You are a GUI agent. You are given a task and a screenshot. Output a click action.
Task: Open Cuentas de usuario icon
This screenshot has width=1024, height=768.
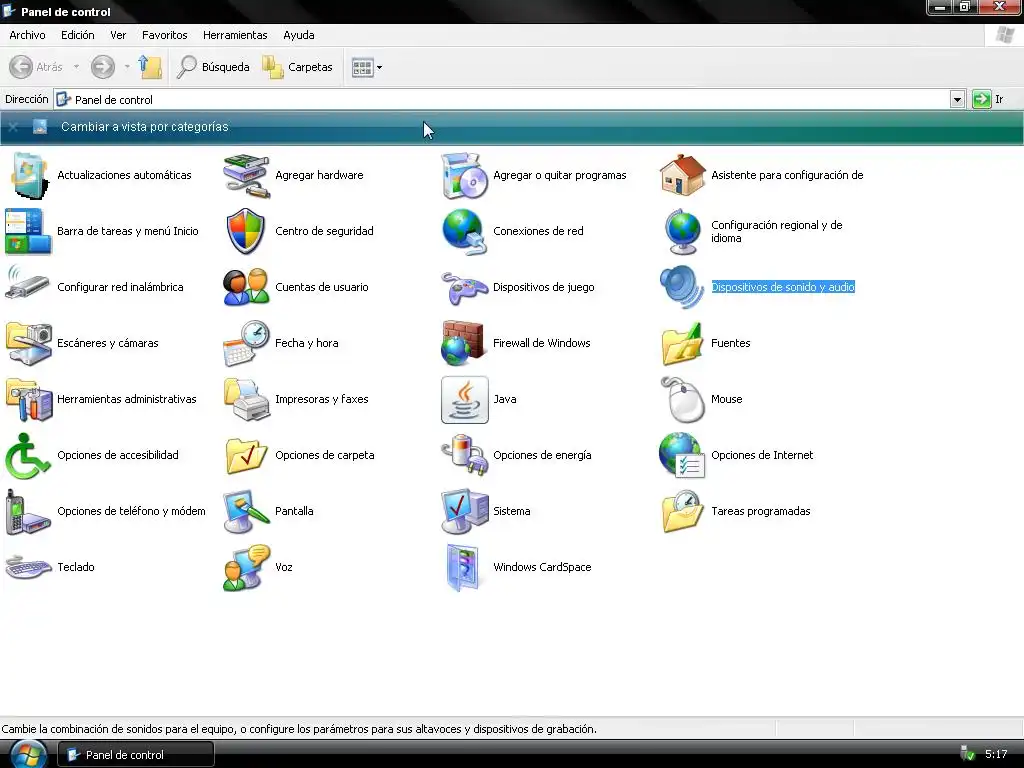pyautogui.click(x=246, y=287)
